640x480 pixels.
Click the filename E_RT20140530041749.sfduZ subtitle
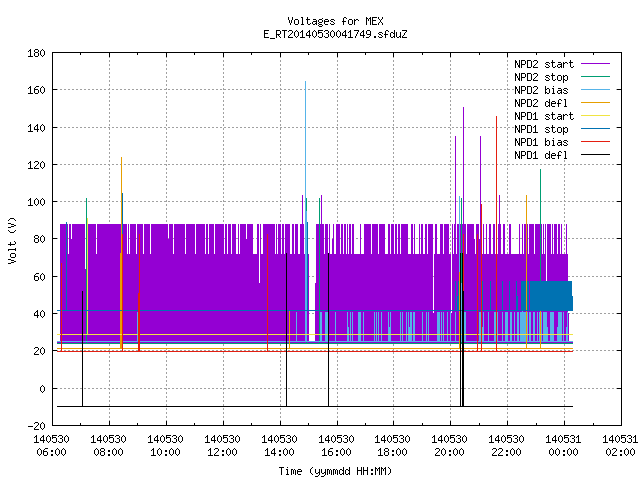point(335,34)
